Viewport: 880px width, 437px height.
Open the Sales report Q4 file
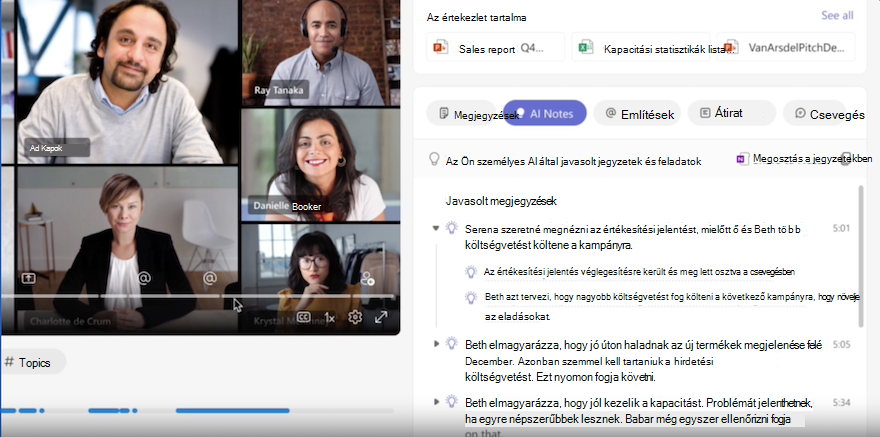tap(496, 48)
